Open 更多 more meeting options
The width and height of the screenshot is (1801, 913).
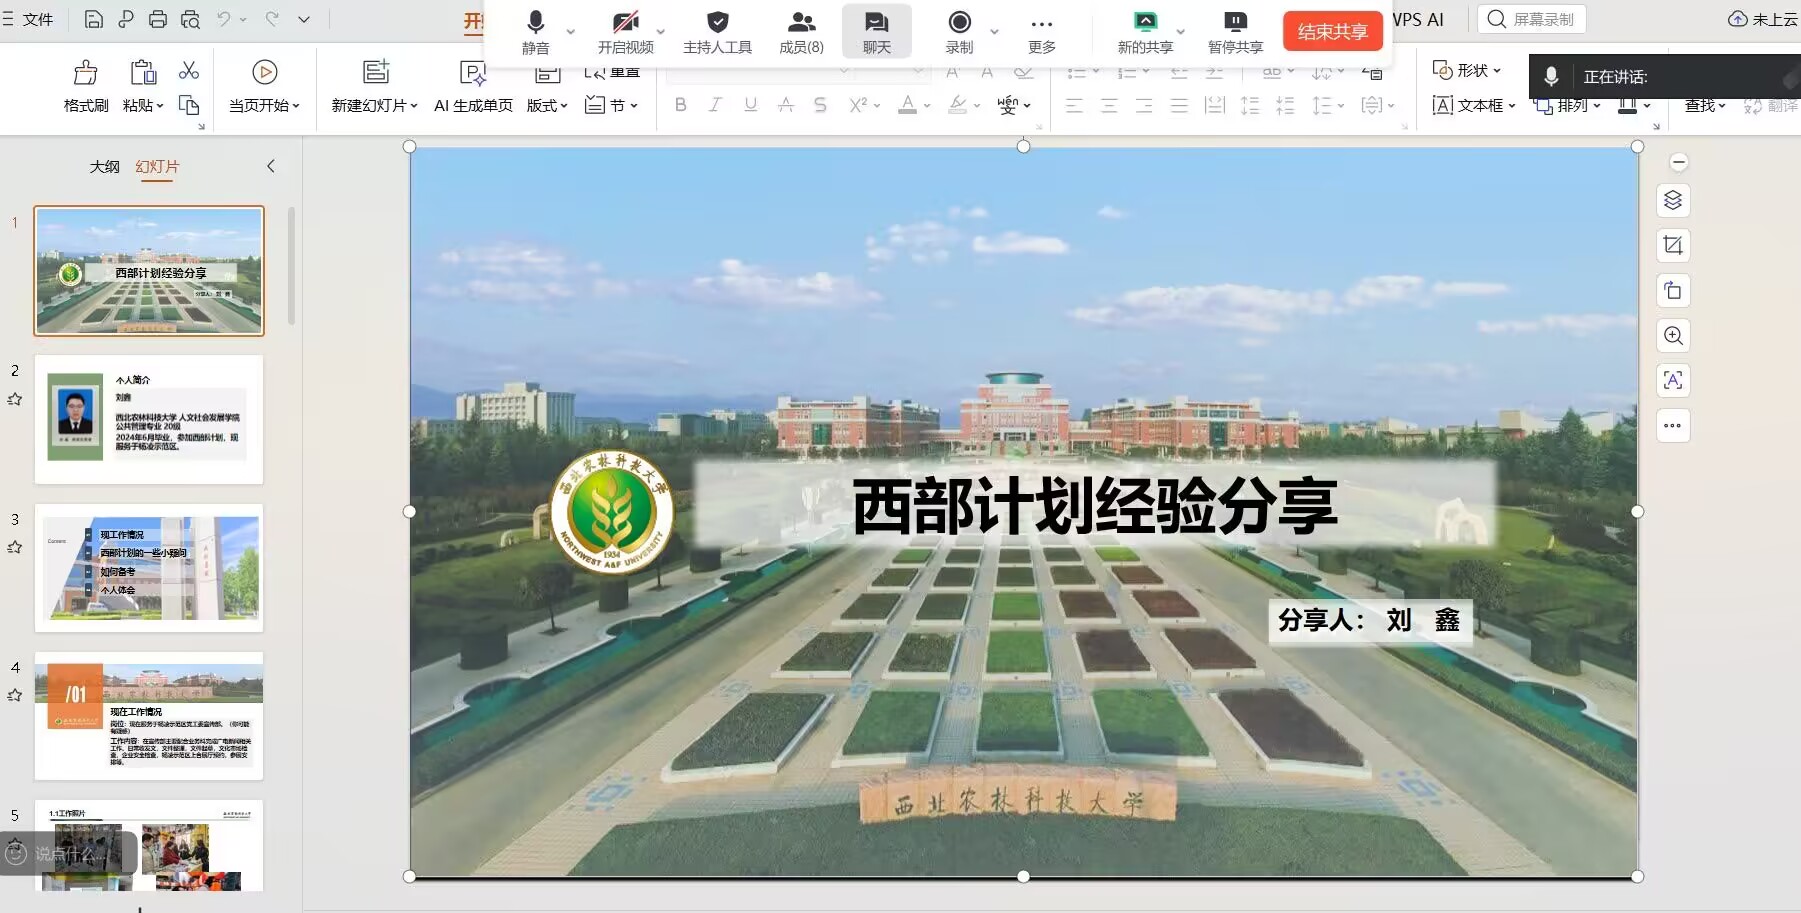[1042, 31]
